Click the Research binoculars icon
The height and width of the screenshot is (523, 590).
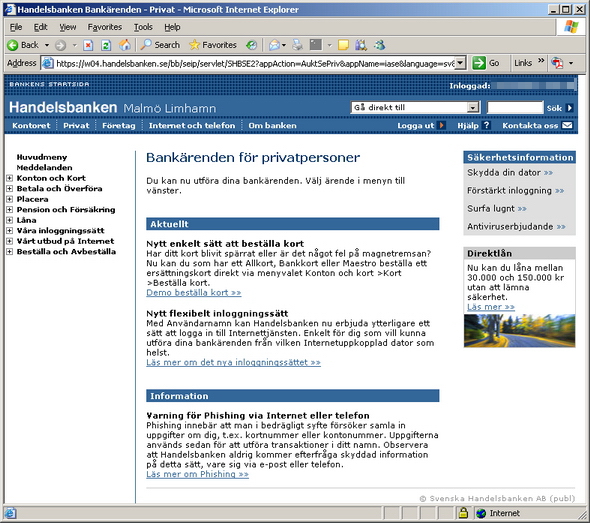click(361, 45)
